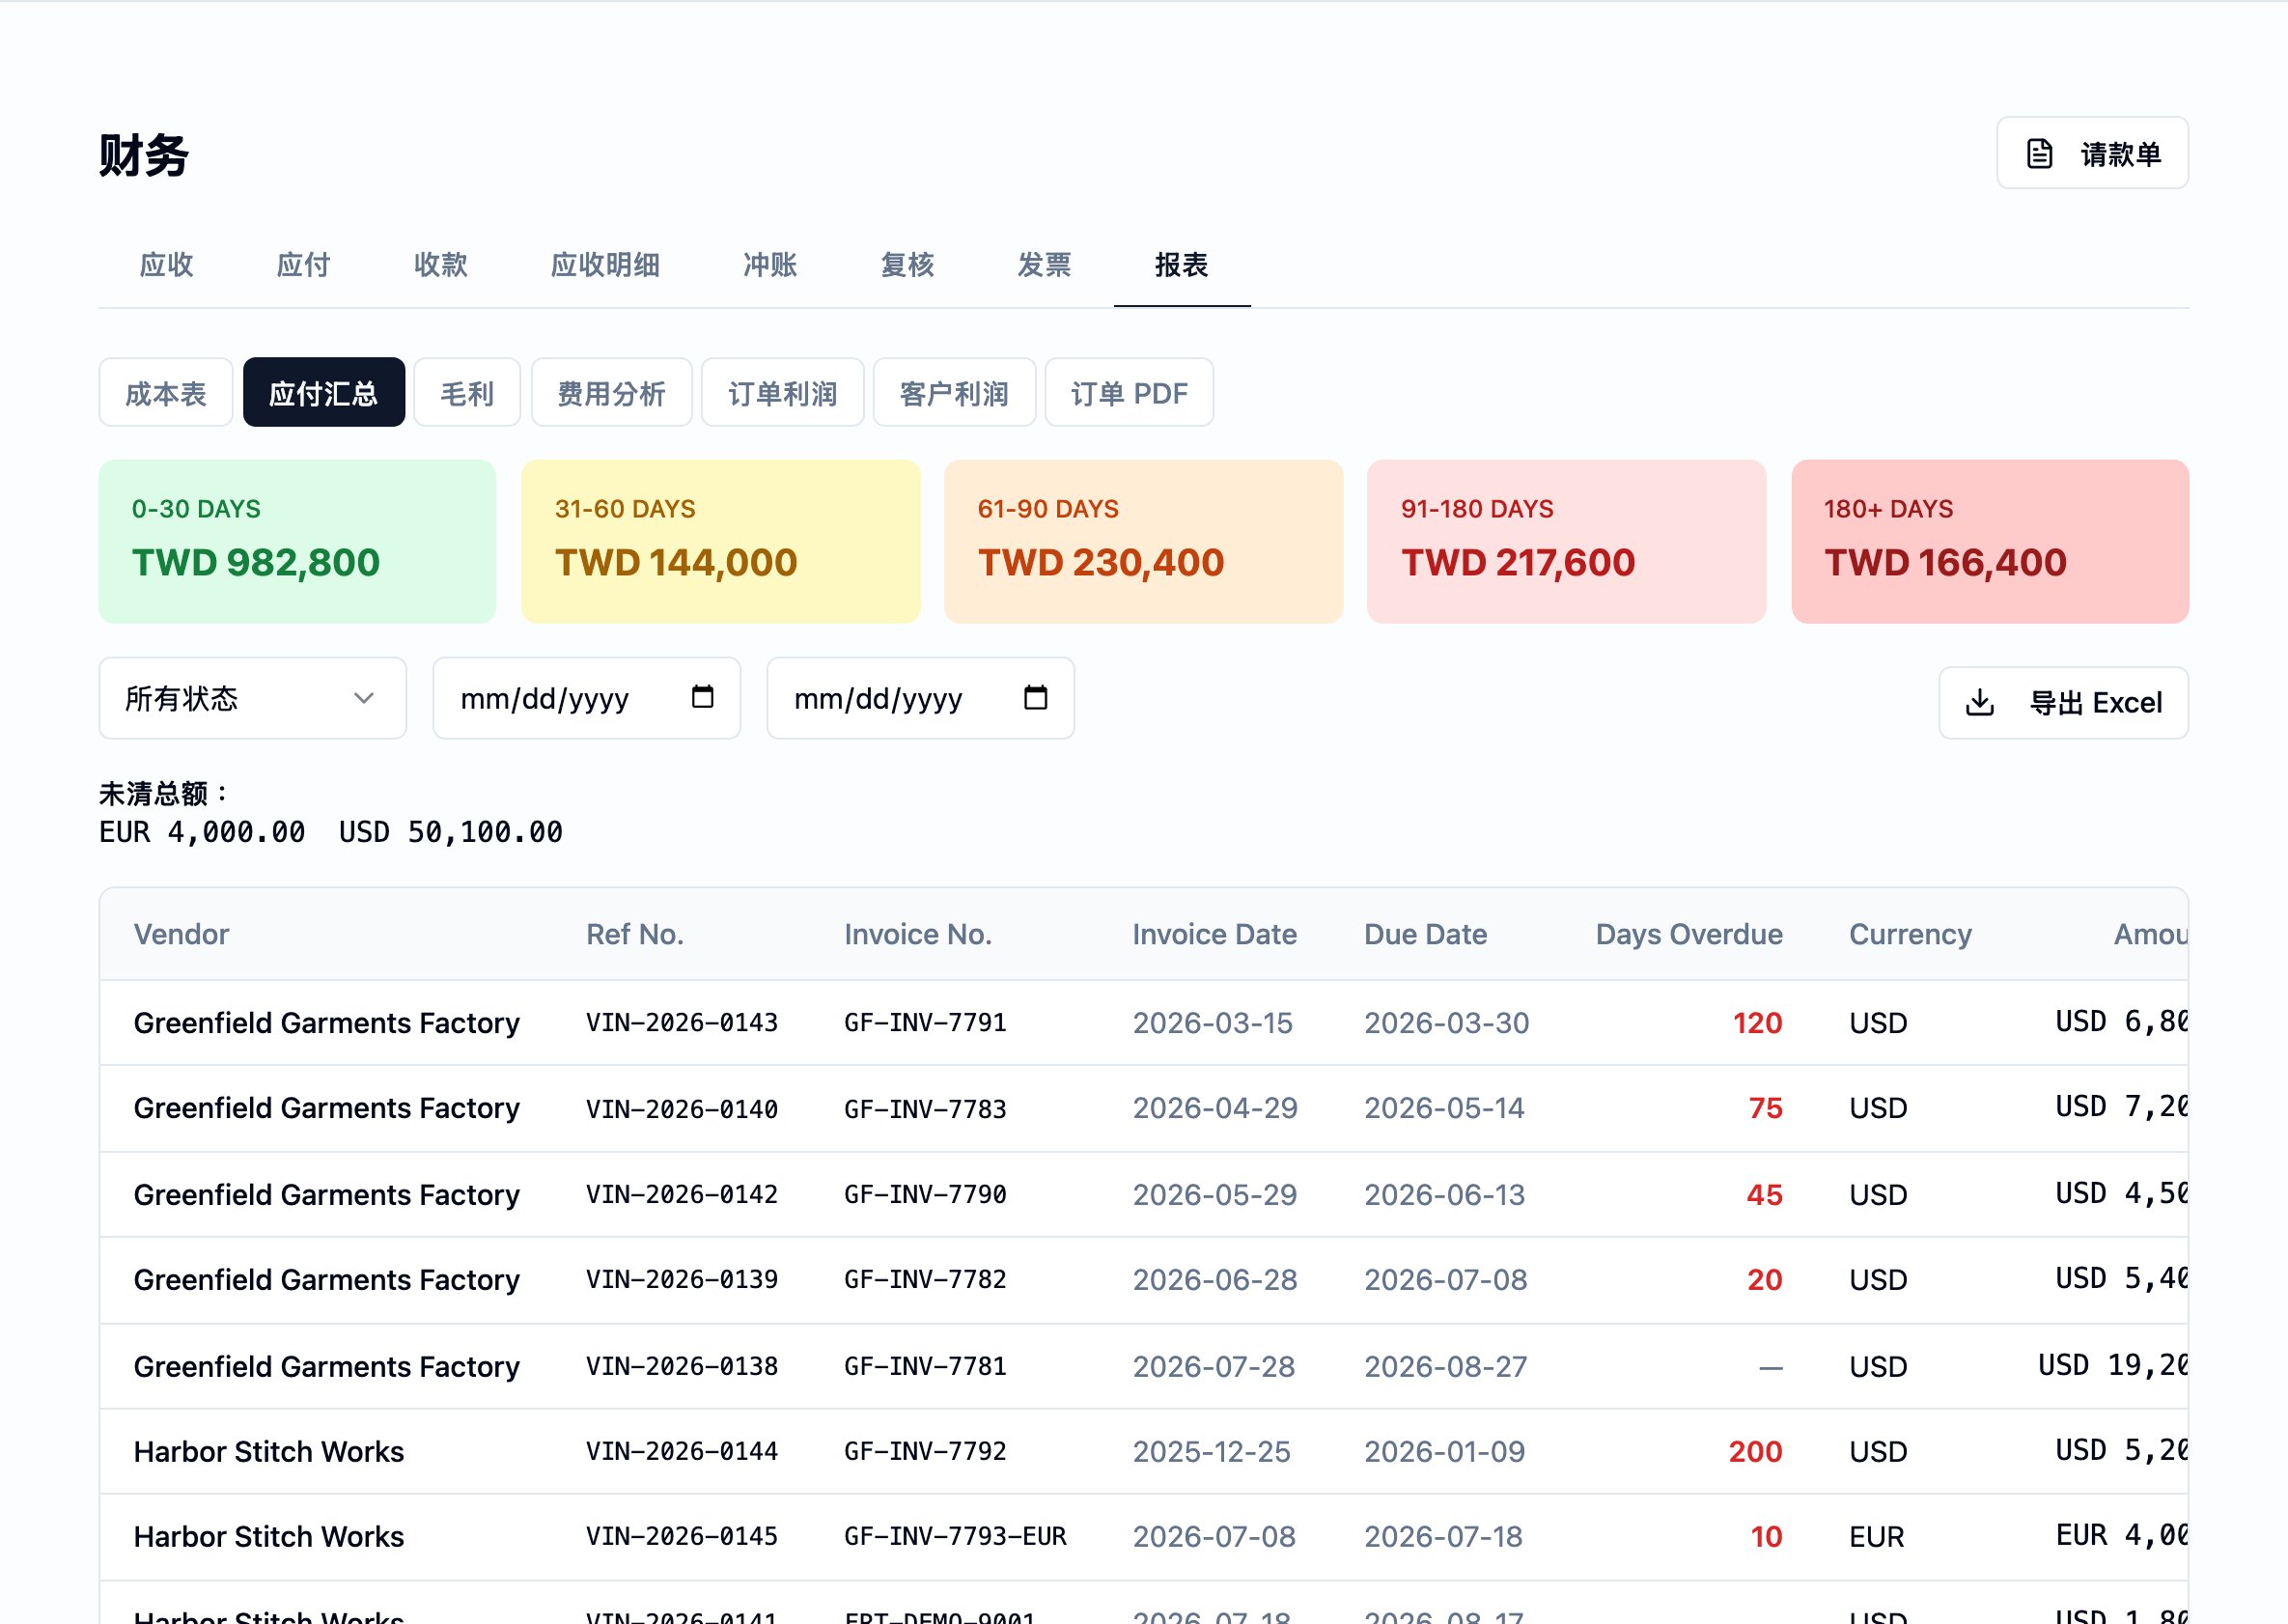Click the Invoice Date column header
Image resolution: width=2288 pixels, height=1624 pixels.
click(1214, 934)
